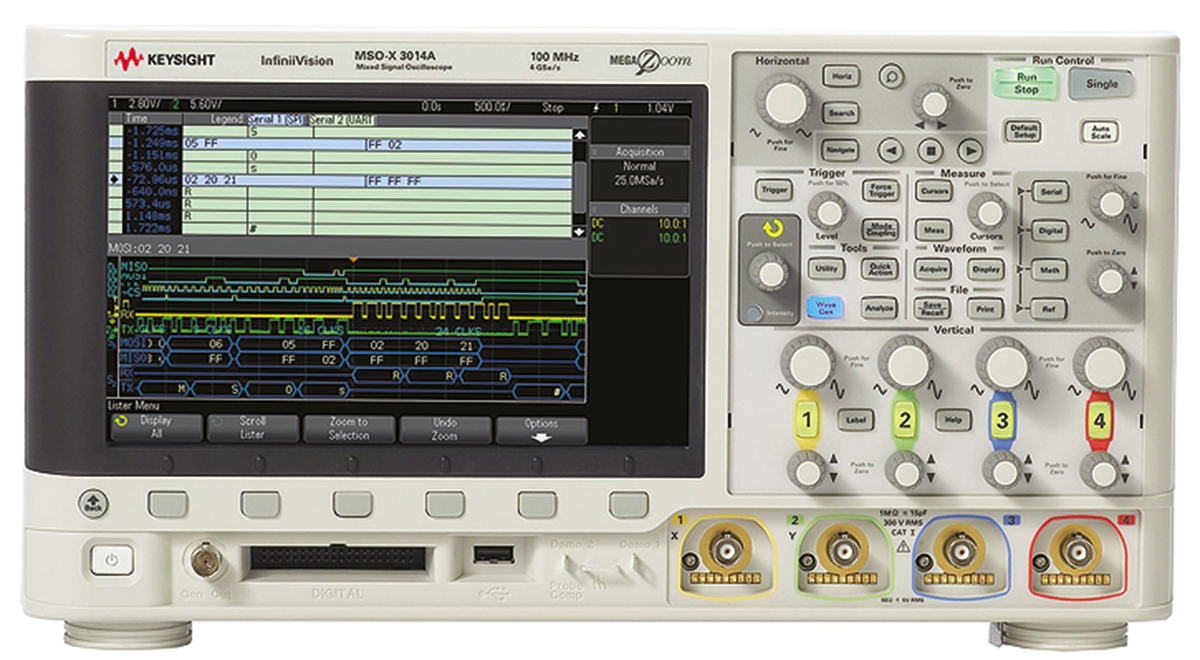Click the navigate back arrow key
This screenshot has width=1200, height=660.
click(890, 150)
